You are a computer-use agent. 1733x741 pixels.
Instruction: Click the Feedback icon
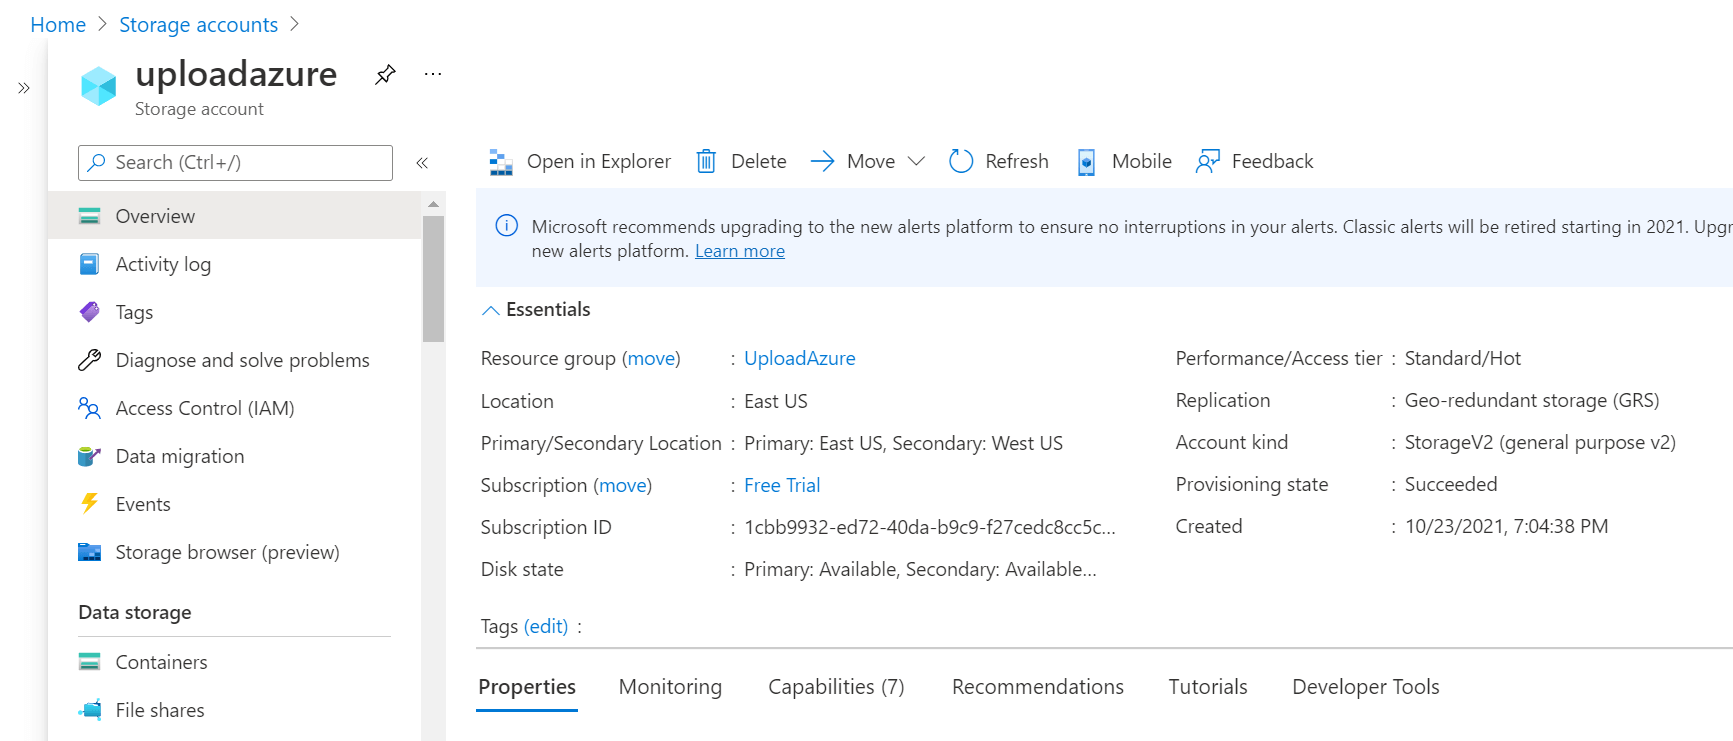tap(1208, 162)
